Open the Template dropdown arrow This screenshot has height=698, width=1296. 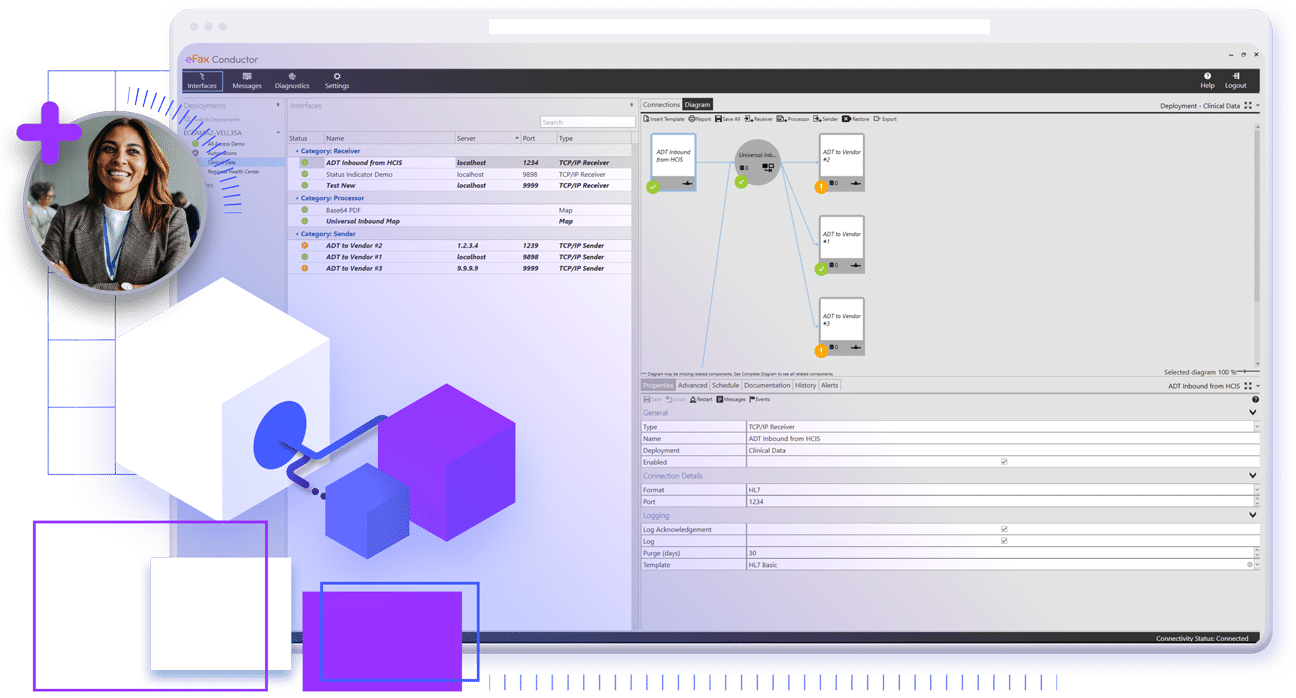[x=1256, y=565]
